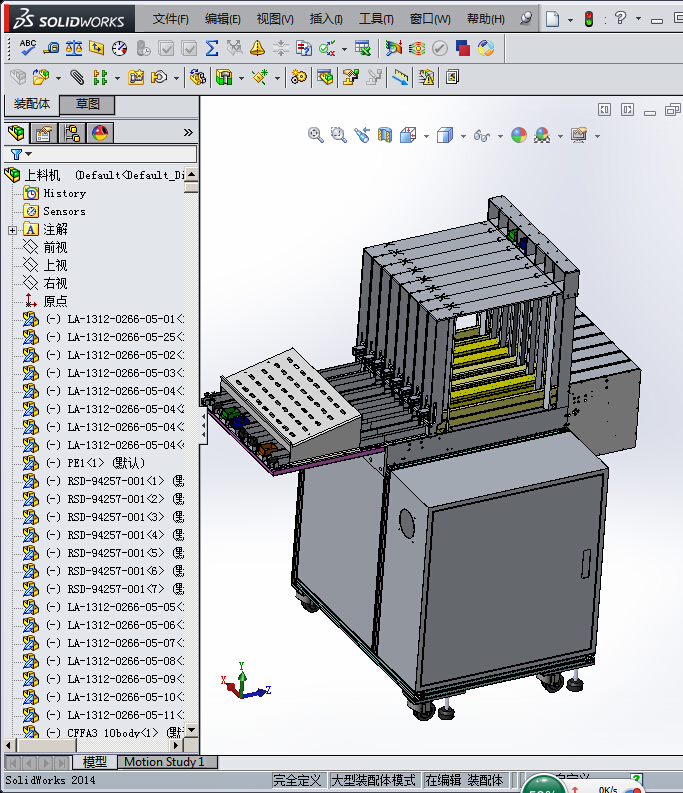Open the Hide/Show Items glasses dropdown
683x793 pixels.
[500, 136]
